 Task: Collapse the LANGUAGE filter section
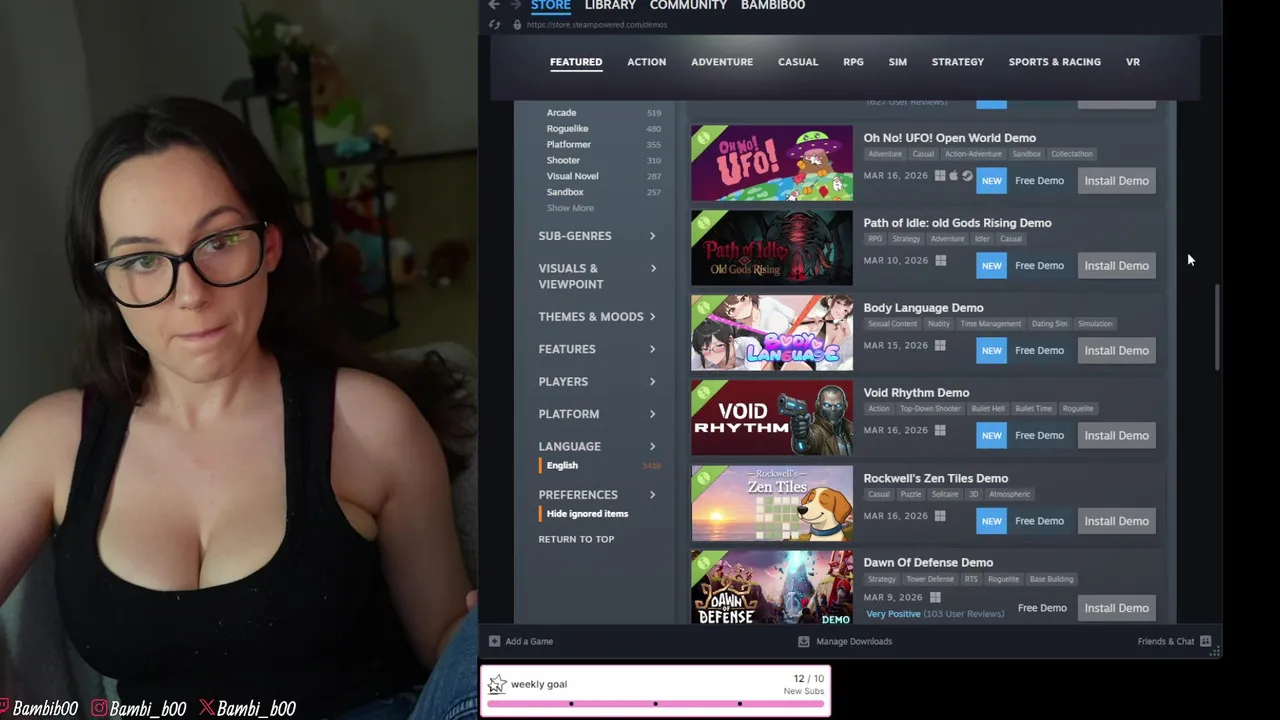[x=597, y=447]
